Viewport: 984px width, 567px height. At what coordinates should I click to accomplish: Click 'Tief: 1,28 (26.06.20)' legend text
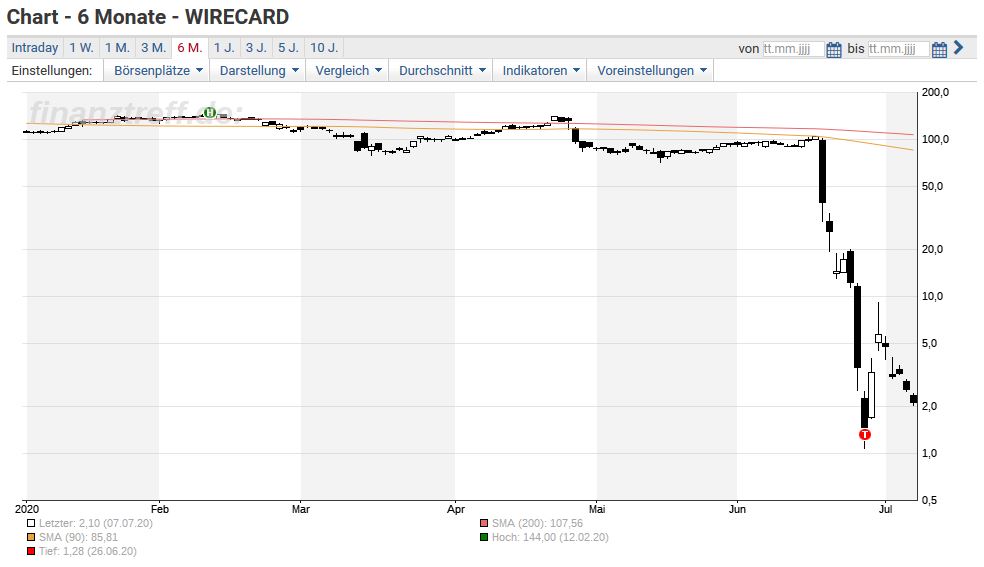pyautogui.click(x=88, y=551)
